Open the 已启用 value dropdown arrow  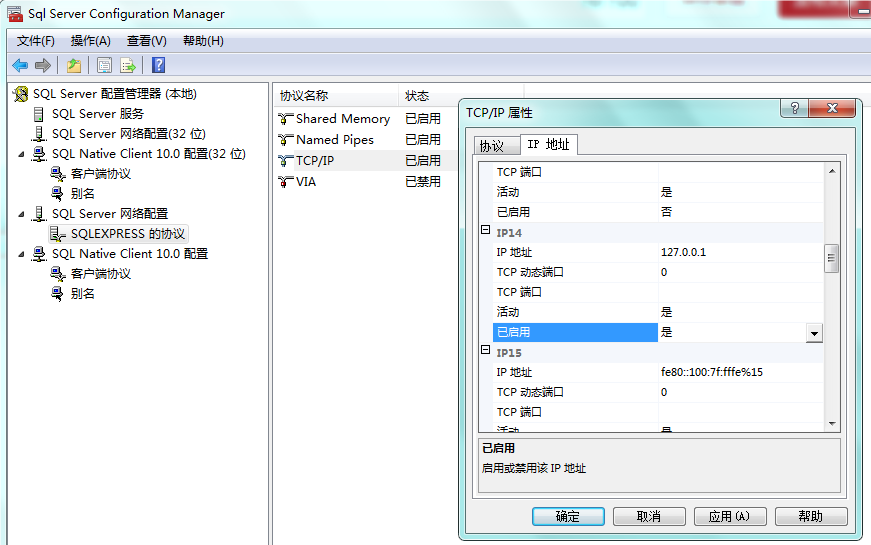click(814, 333)
